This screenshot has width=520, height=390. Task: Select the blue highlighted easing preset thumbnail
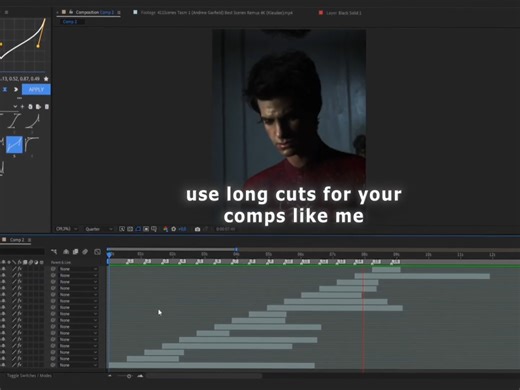tap(14, 145)
